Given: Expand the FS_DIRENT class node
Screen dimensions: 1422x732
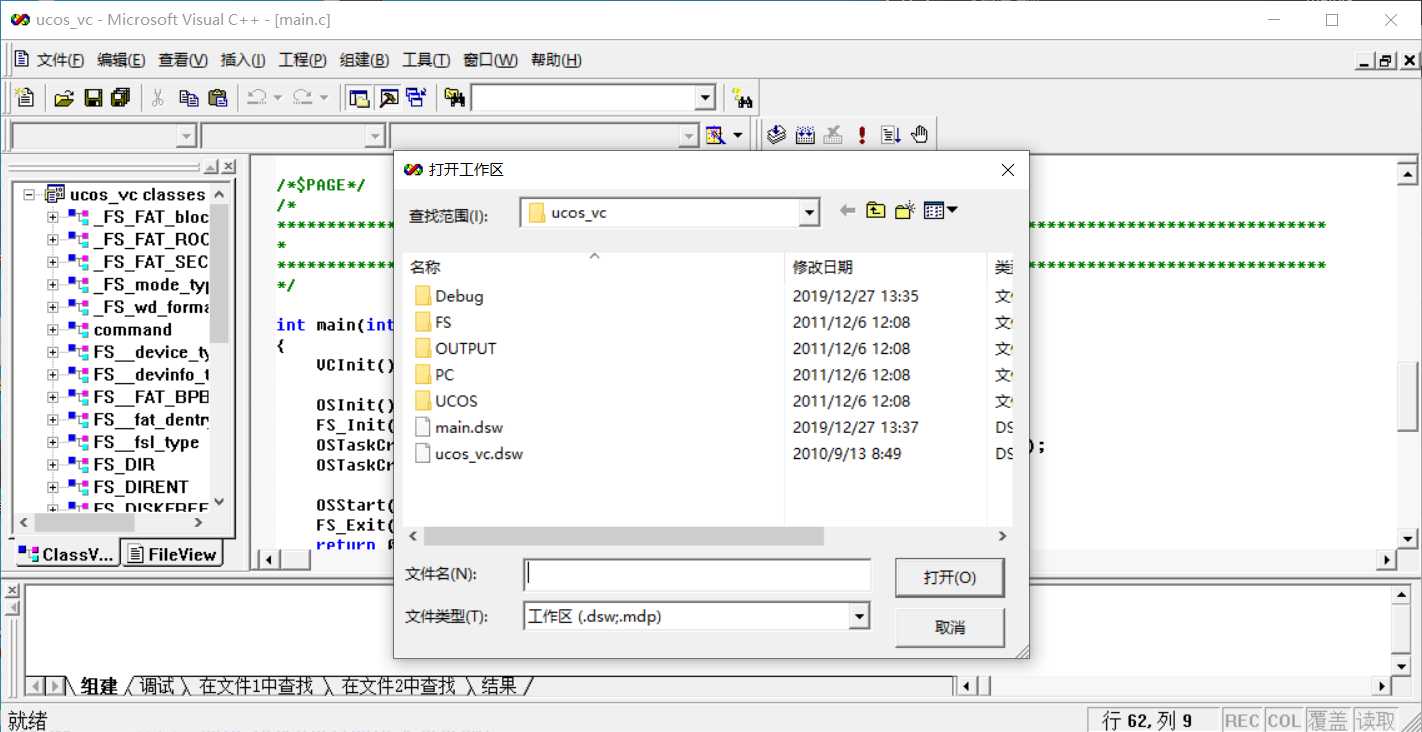Looking at the screenshot, I should coord(53,487).
